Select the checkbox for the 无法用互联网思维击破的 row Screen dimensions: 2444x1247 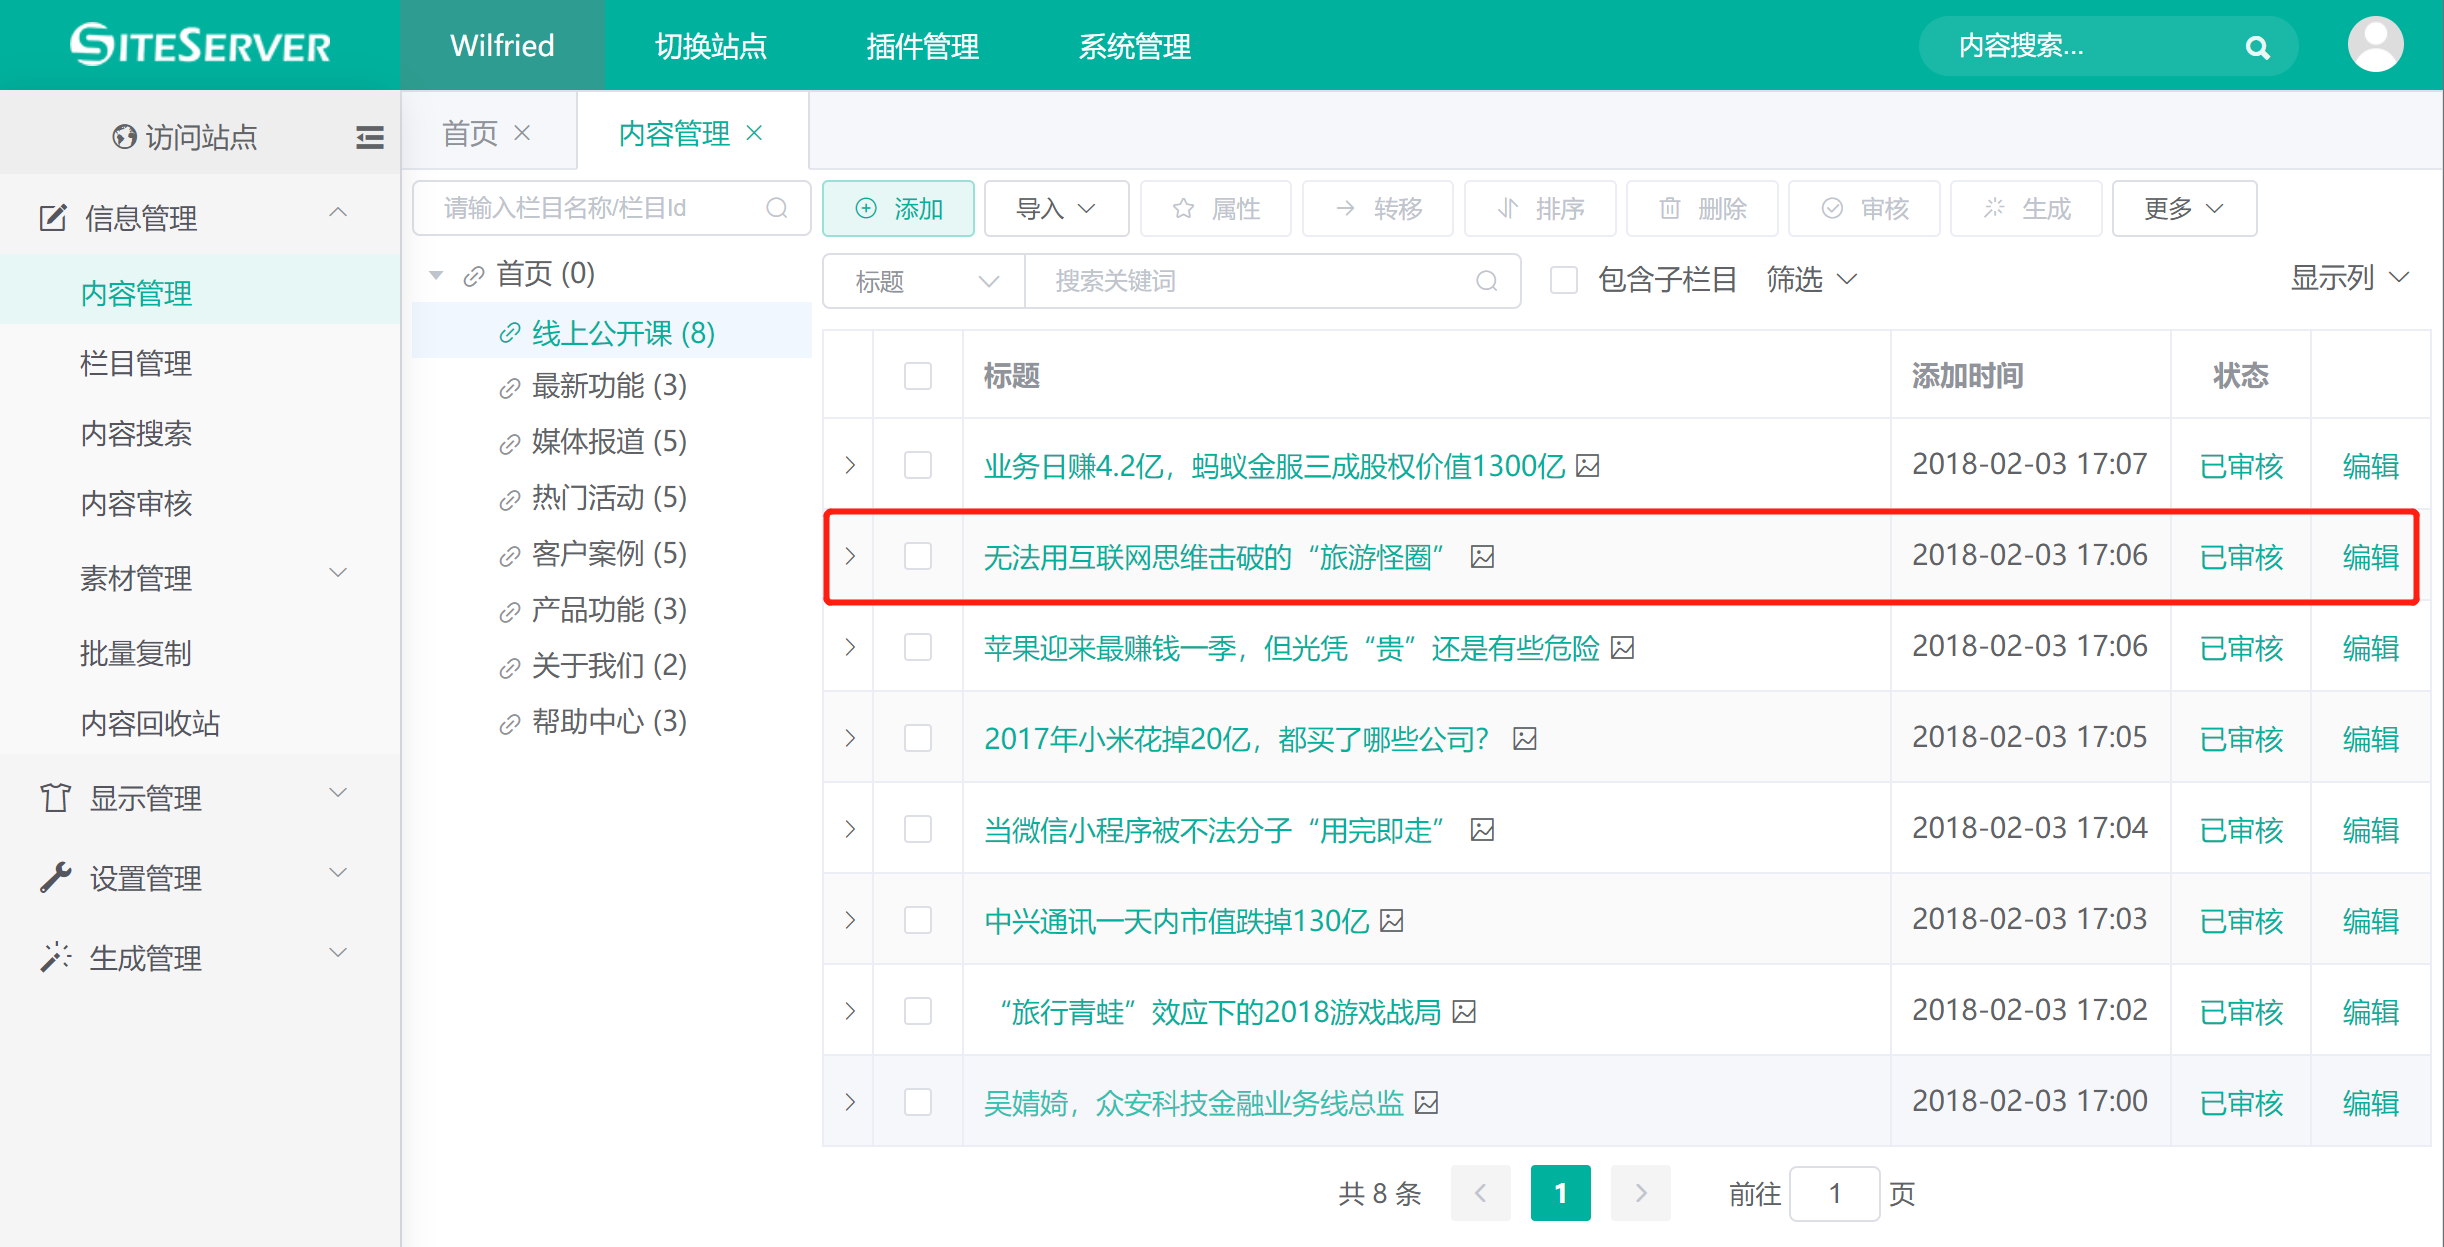[917, 556]
